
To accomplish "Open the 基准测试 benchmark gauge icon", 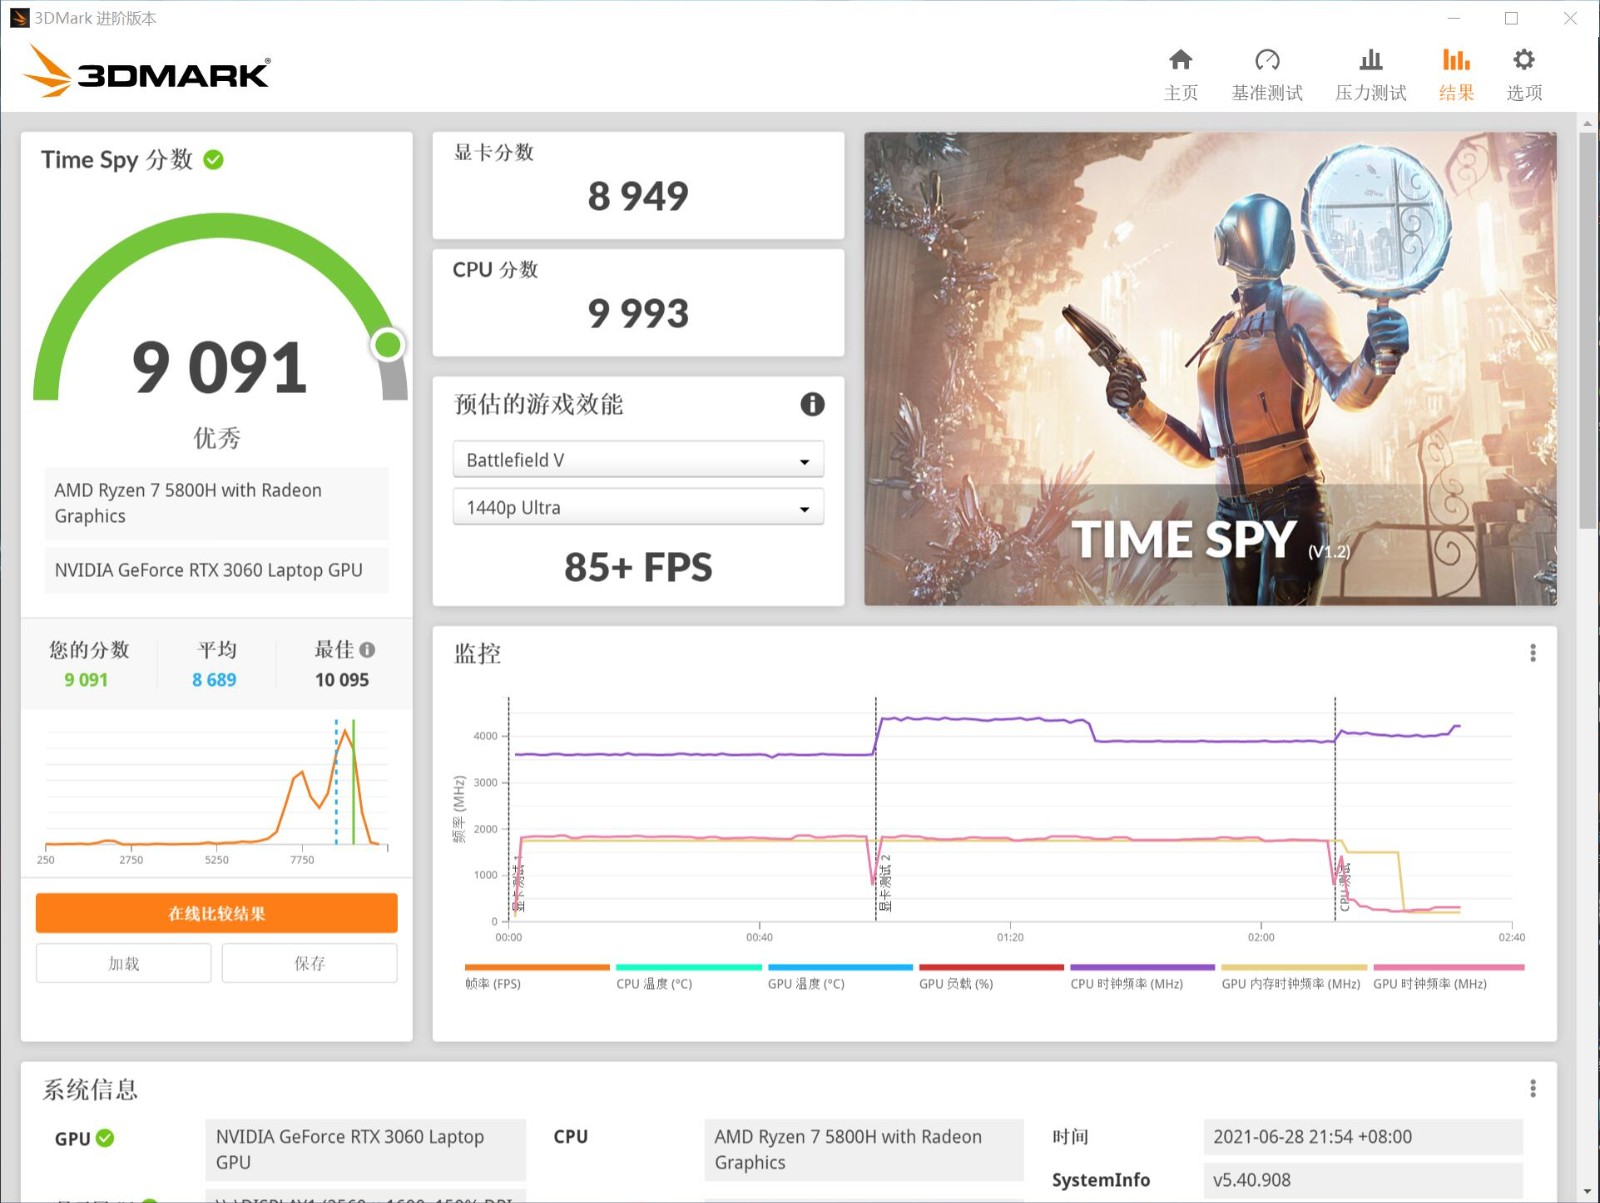I will [1267, 60].
